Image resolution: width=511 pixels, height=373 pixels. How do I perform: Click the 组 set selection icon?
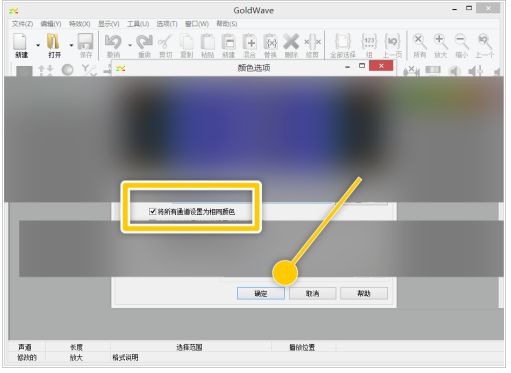pyautogui.click(x=369, y=42)
